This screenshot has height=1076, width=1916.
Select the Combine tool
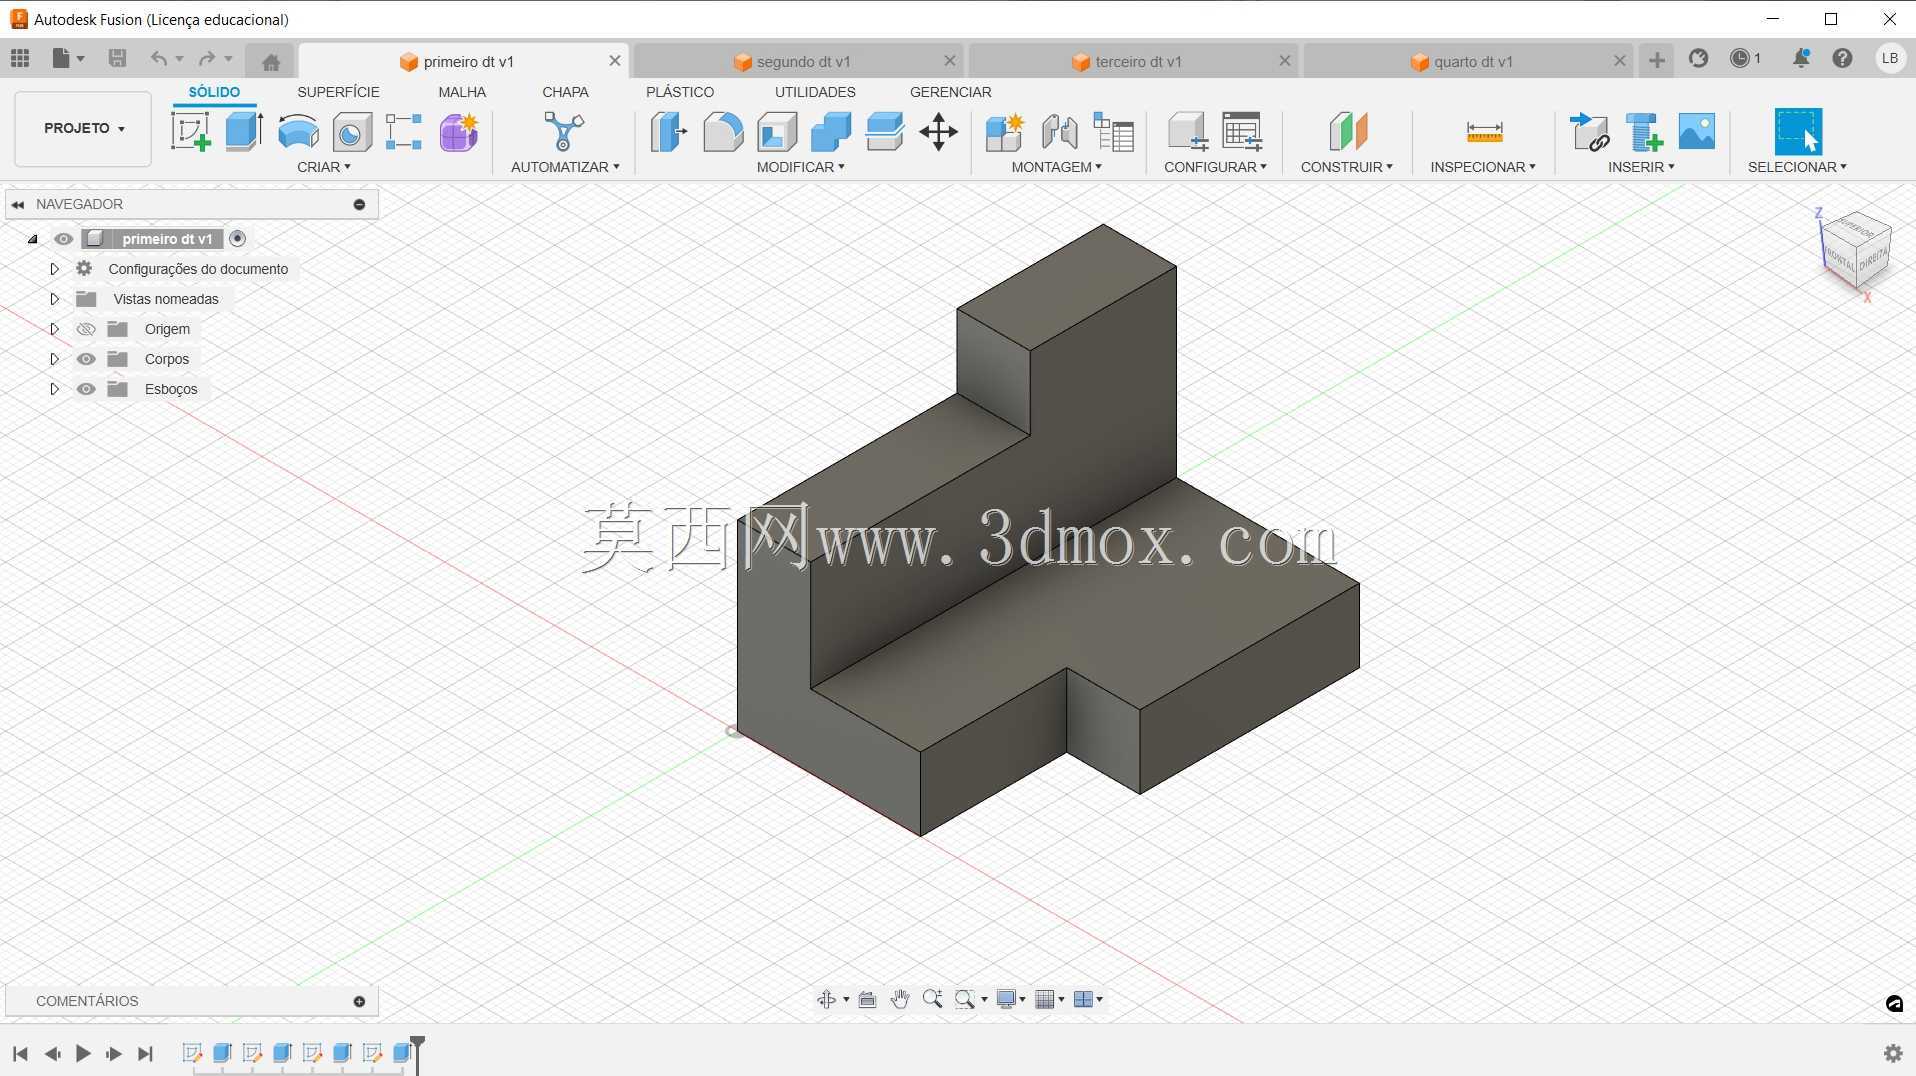click(831, 132)
